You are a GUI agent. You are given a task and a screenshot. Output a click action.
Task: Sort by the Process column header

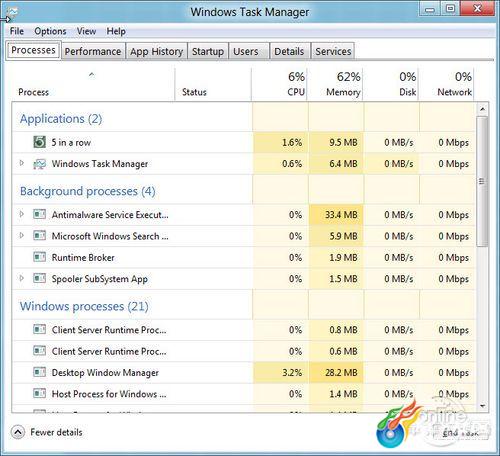click(92, 84)
